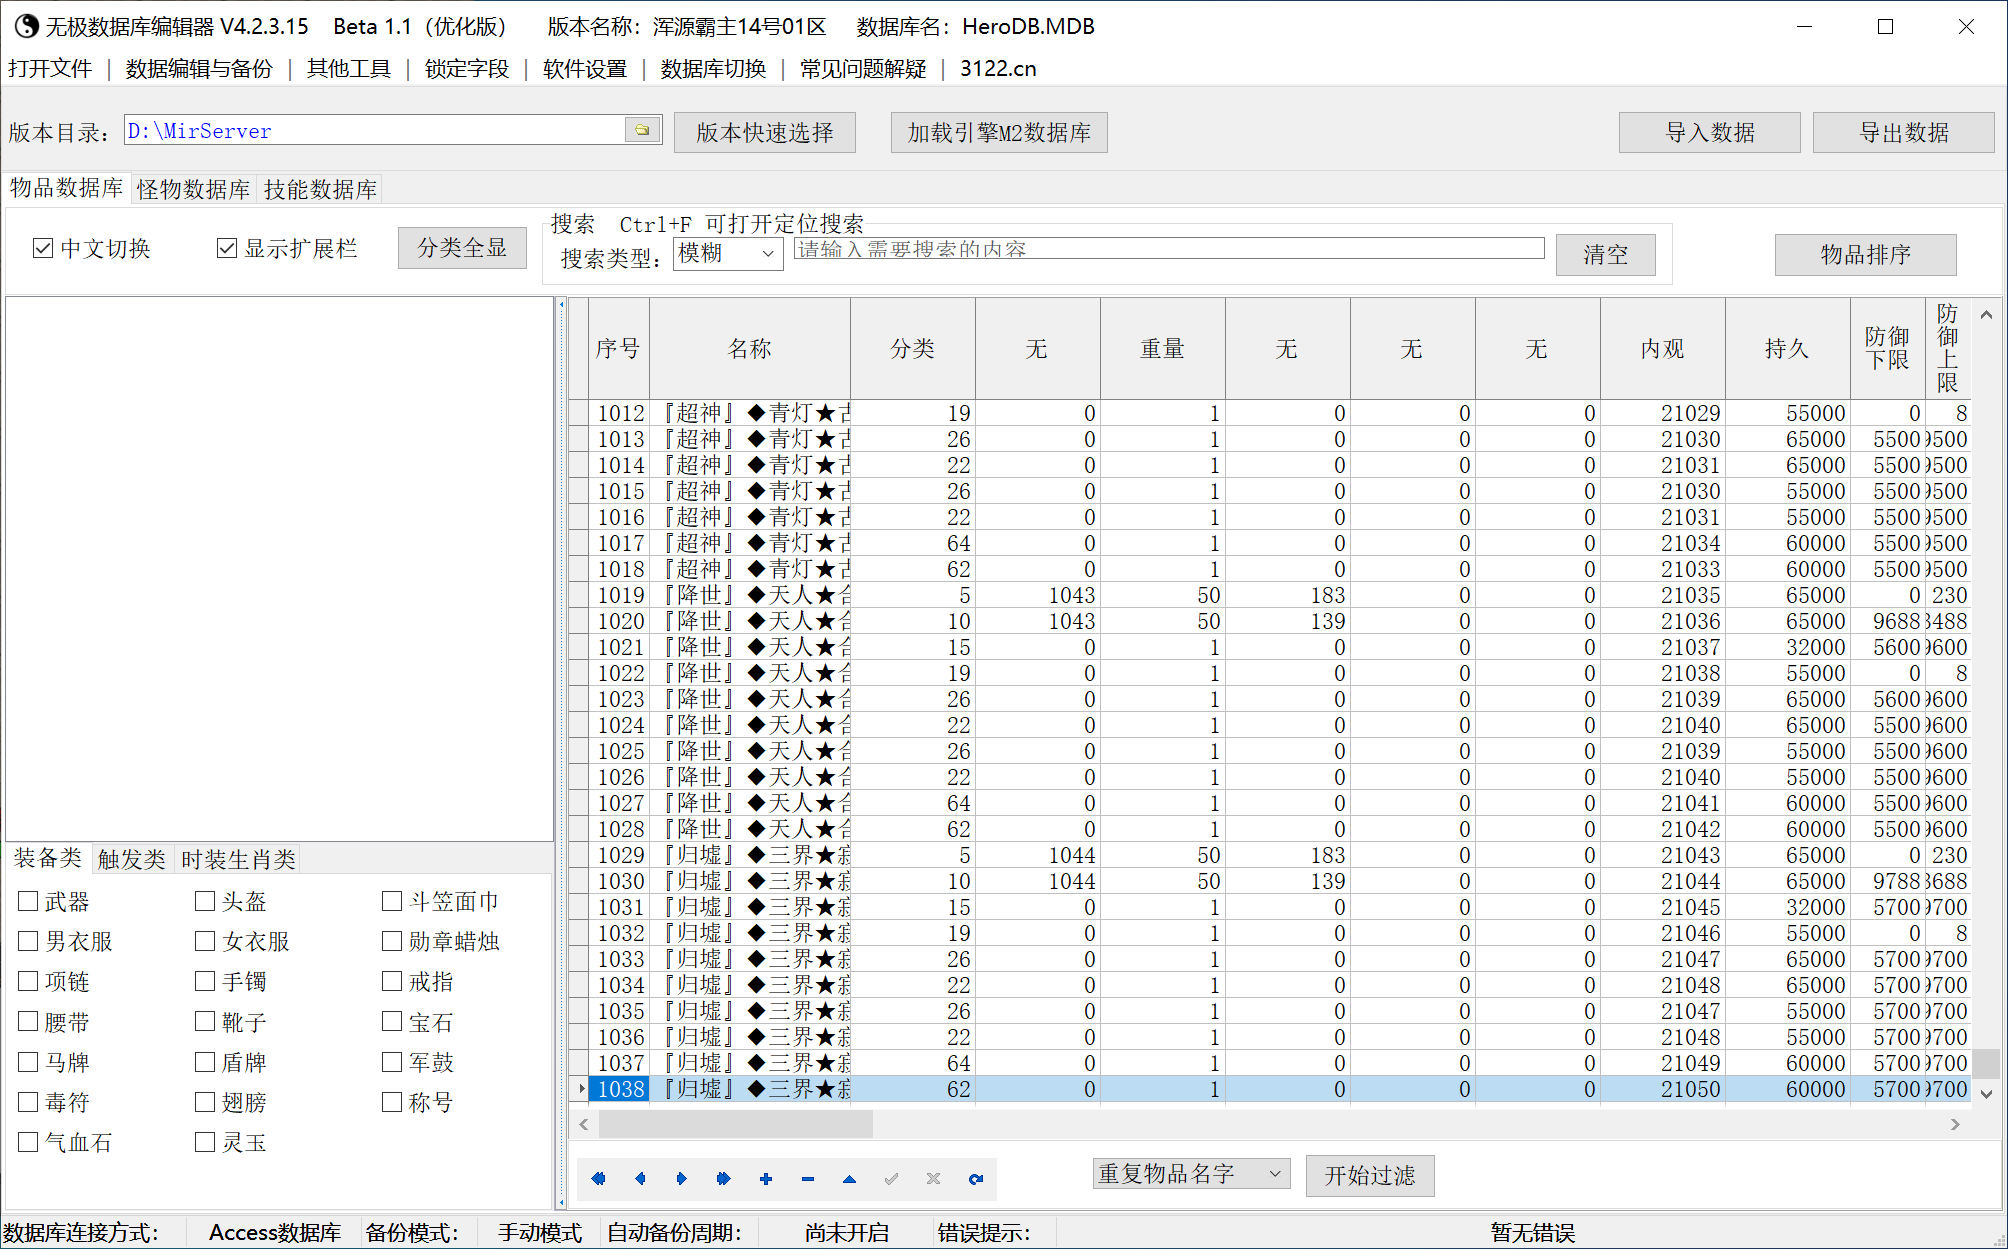Click the 清空 search button

[1606, 254]
